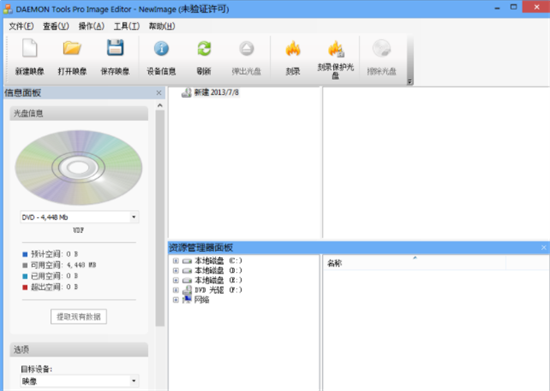The height and width of the screenshot is (391, 550).
Task: Open the 文件(F) menu
Action: pos(21,26)
